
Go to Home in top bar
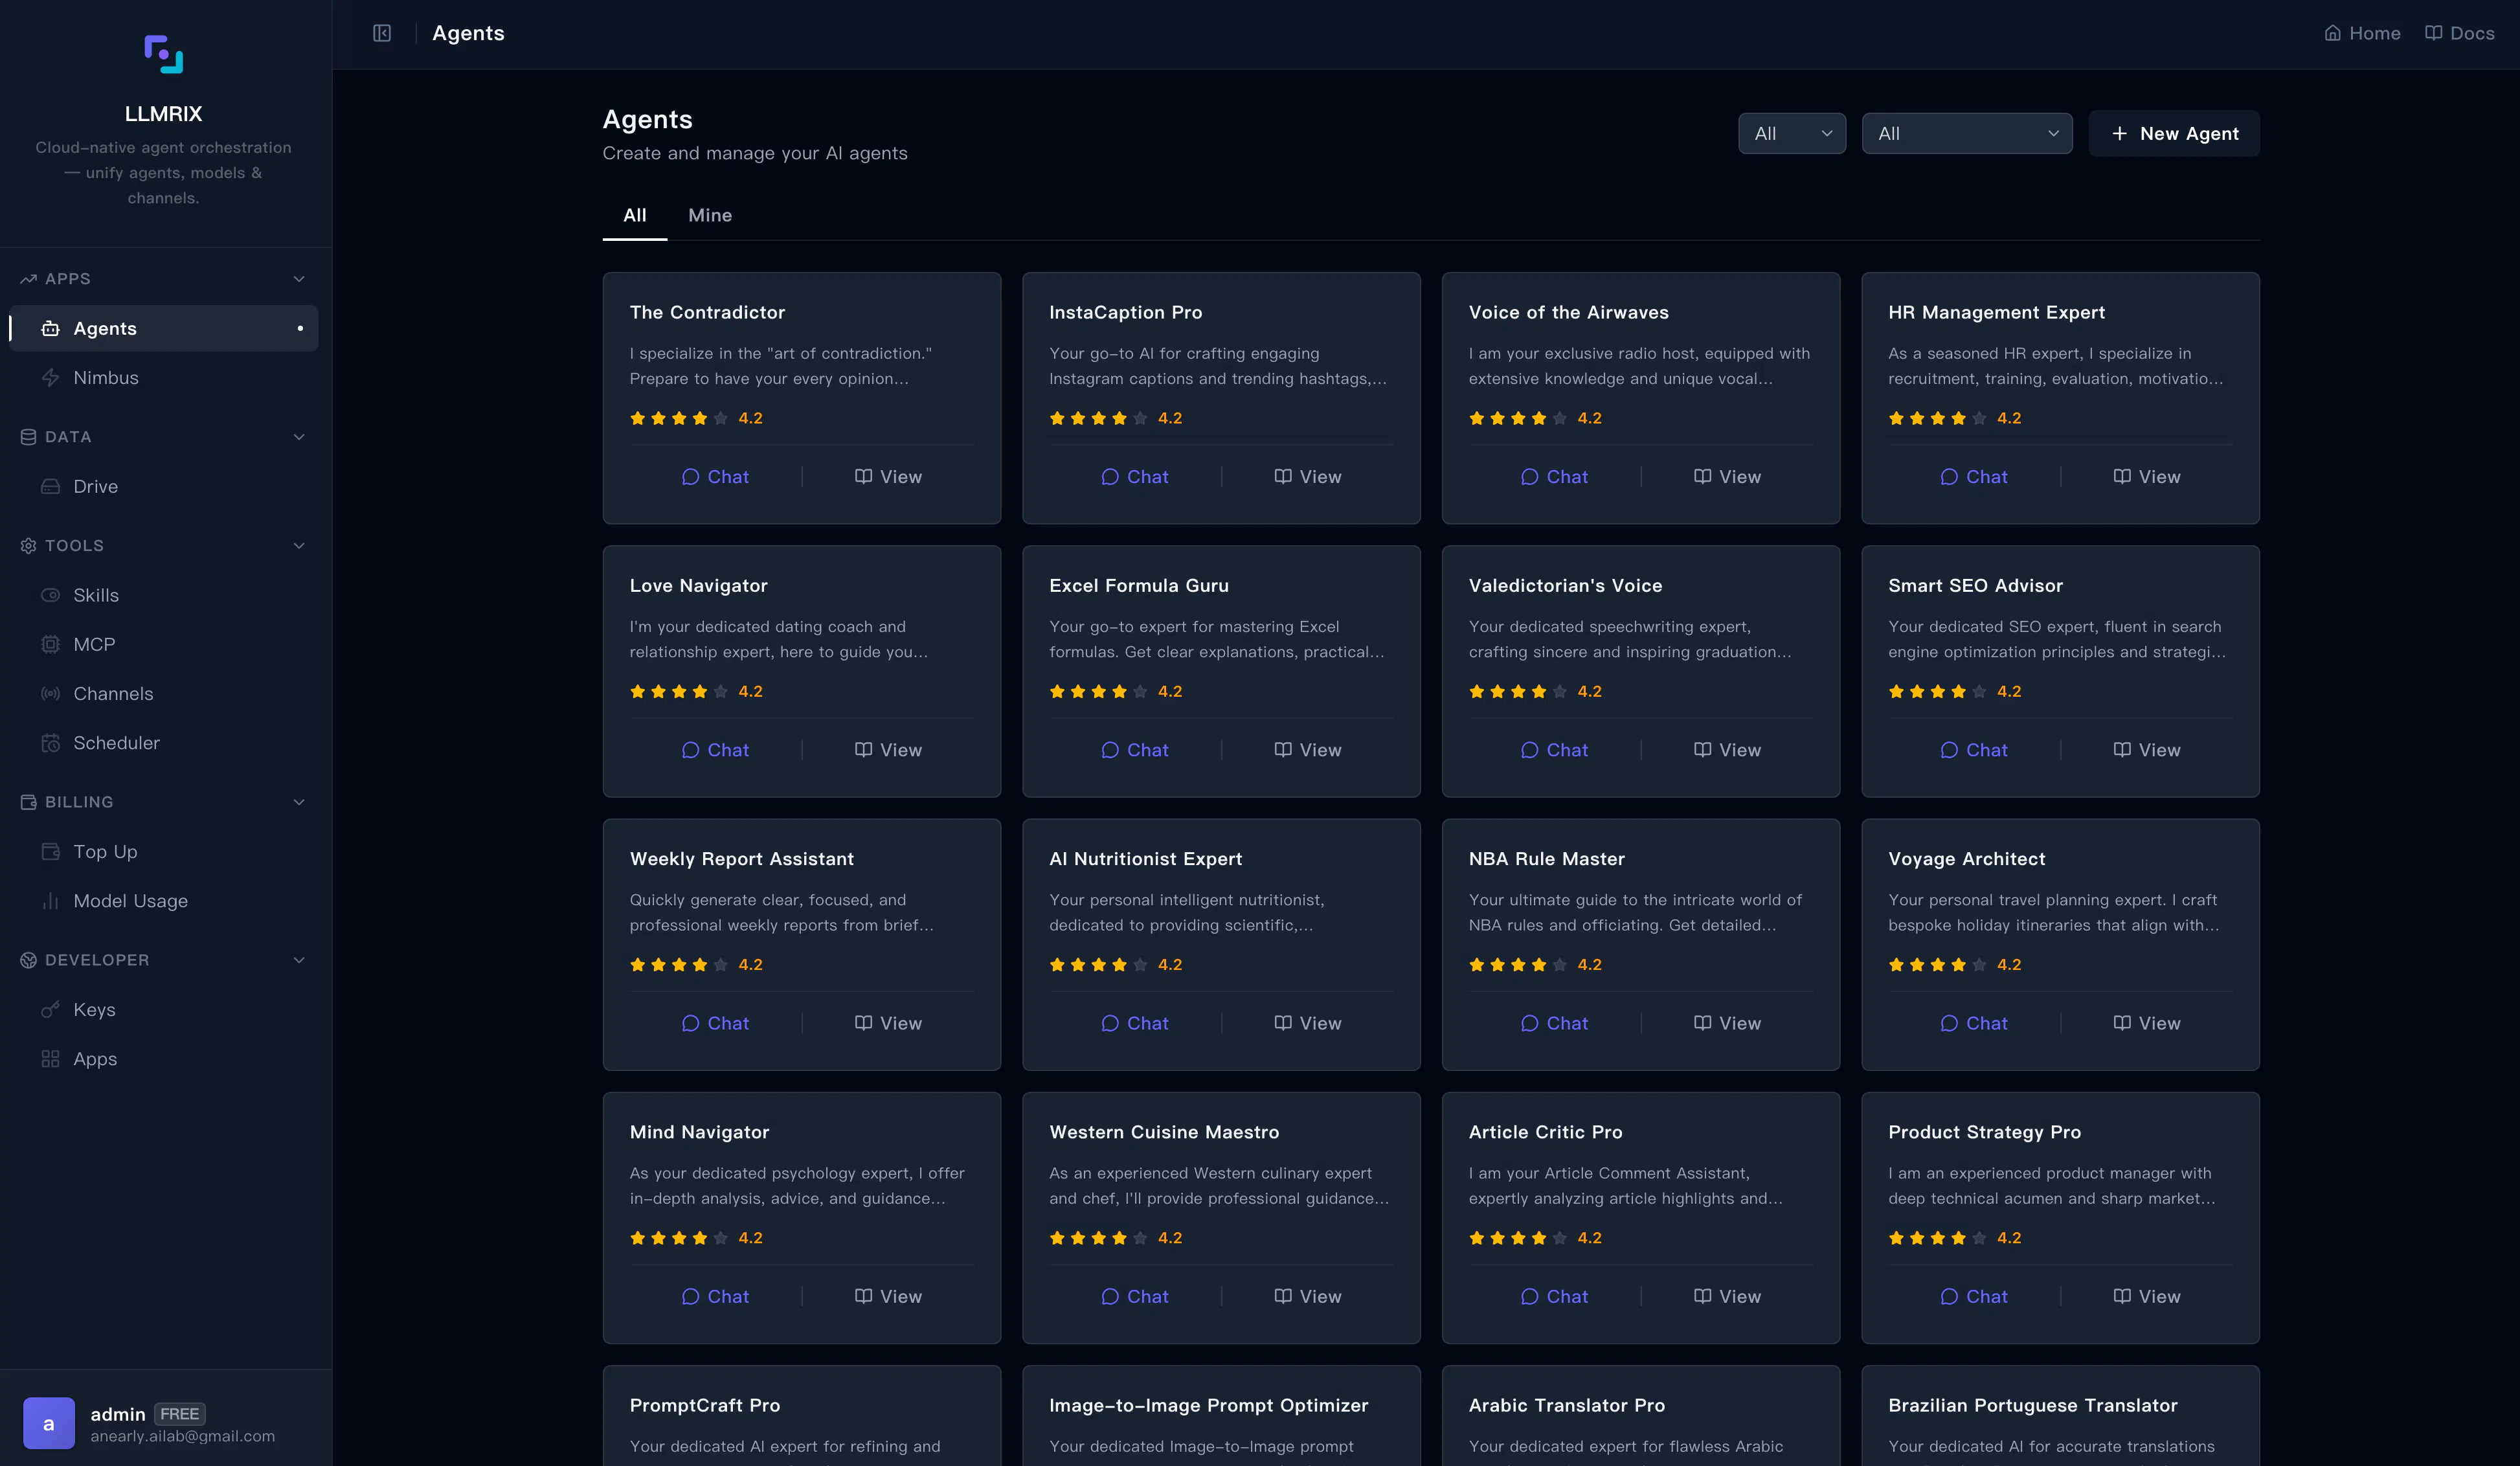tap(2362, 33)
